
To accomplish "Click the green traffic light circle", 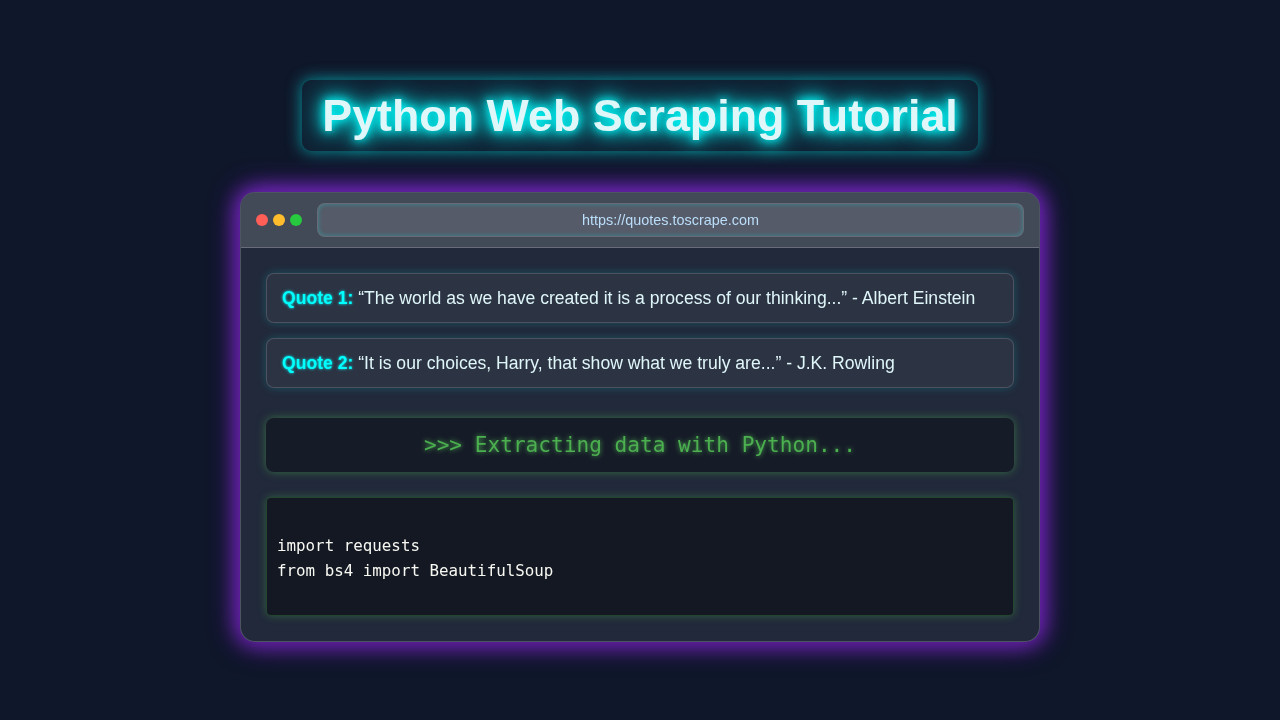I will click(295, 219).
